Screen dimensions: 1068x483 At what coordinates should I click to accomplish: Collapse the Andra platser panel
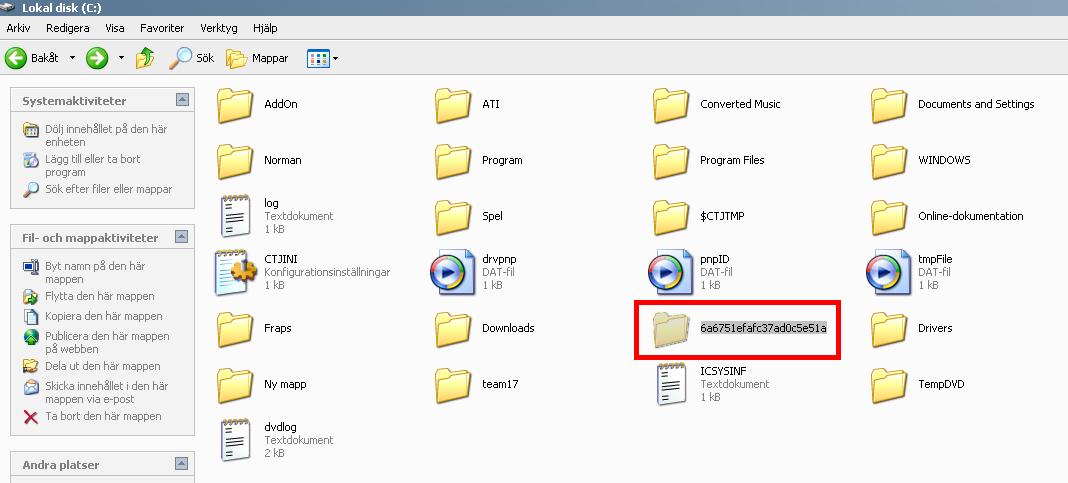(x=182, y=463)
